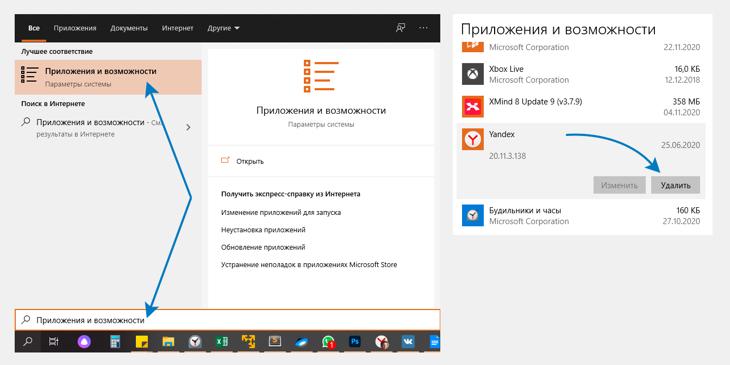Click Получить экспресс-справку из Интернета heading
730x365 pixels.
coord(291,194)
